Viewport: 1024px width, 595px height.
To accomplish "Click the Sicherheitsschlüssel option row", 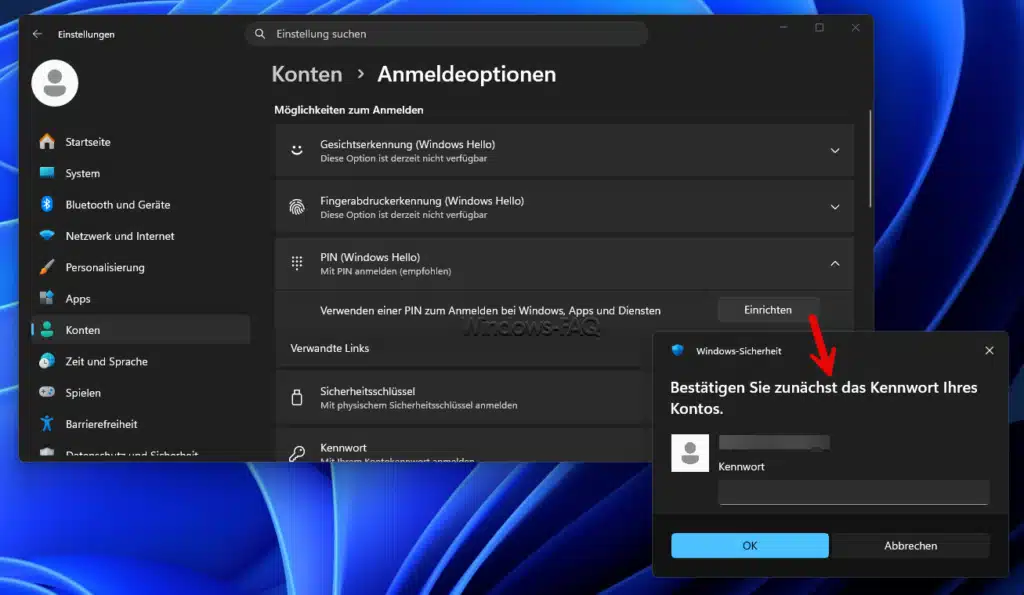I will [x=464, y=397].
